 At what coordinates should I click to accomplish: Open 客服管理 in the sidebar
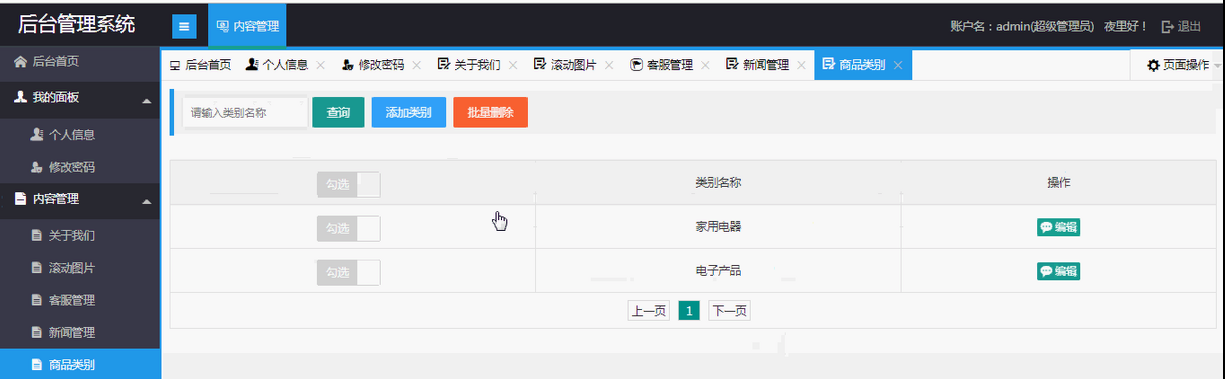tap(80, 300)
